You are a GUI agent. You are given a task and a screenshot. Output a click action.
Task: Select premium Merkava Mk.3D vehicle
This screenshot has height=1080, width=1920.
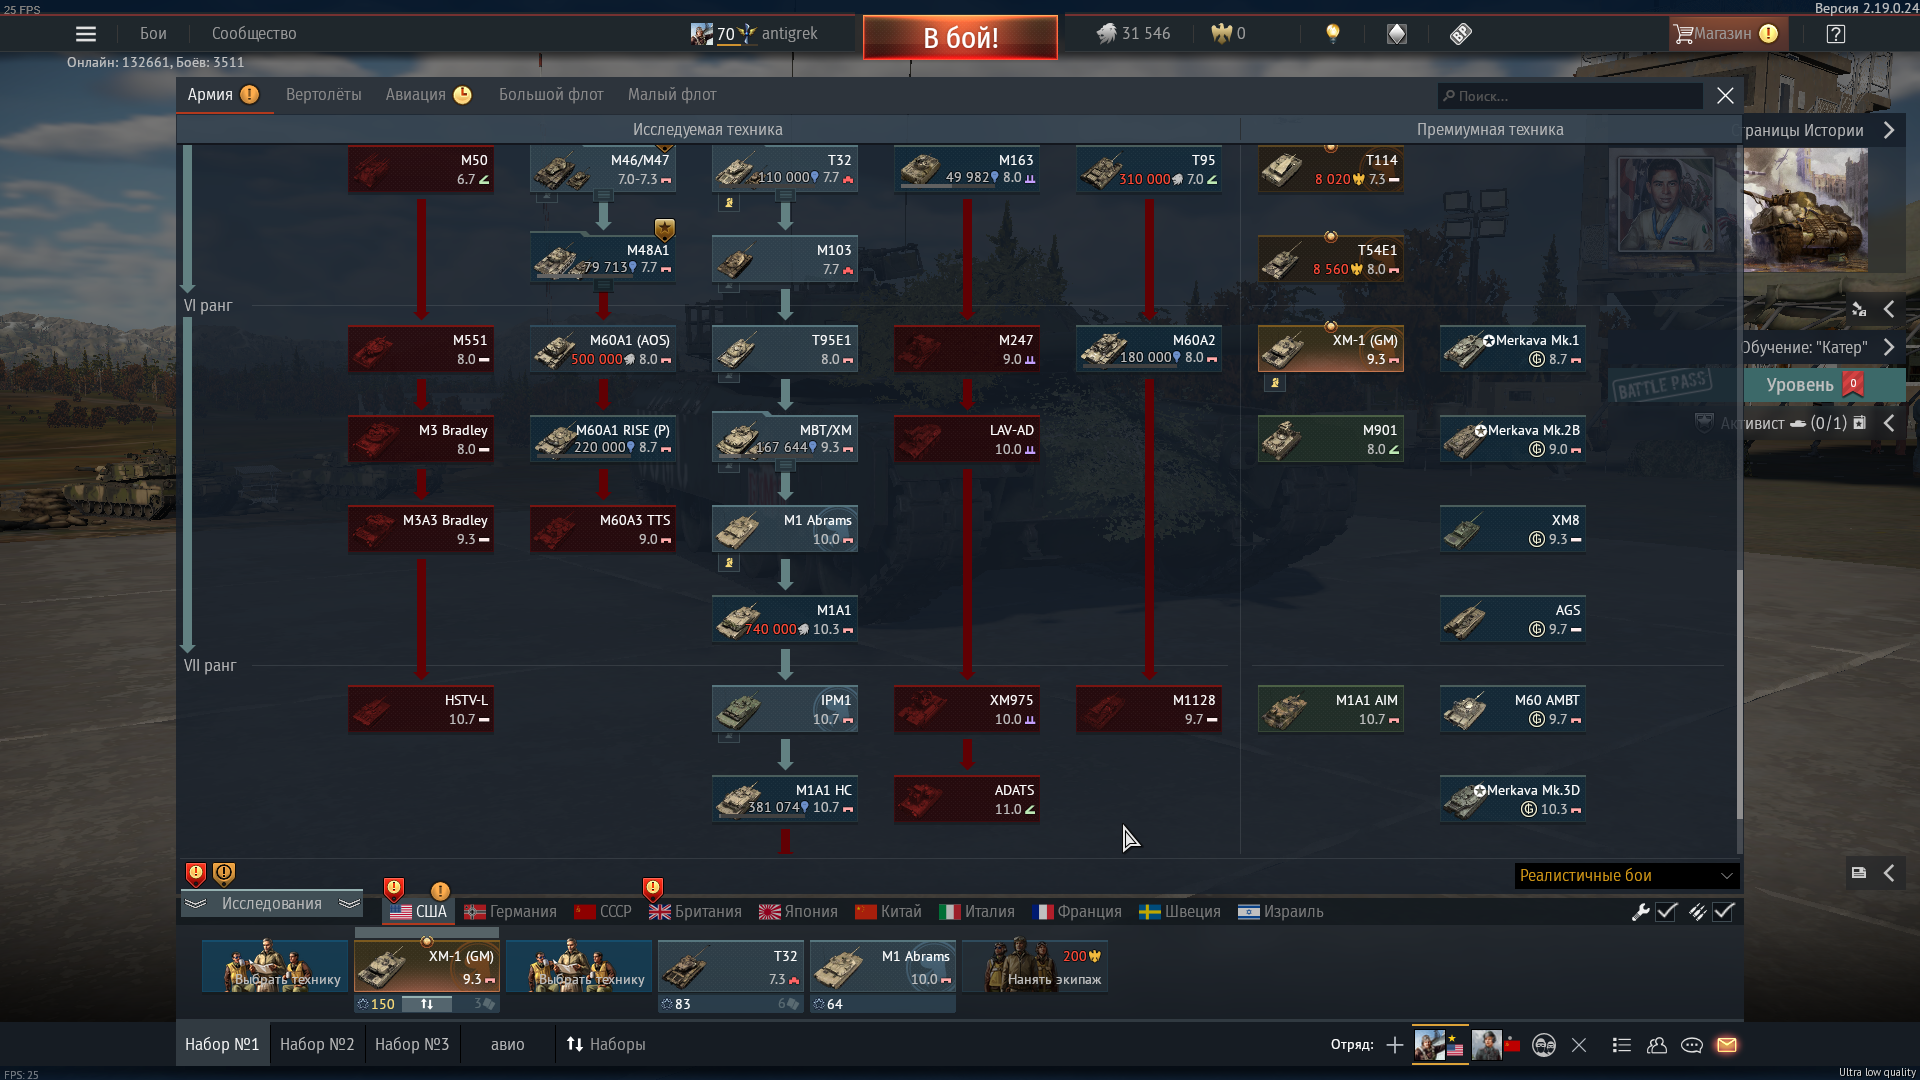(1513, 800)
